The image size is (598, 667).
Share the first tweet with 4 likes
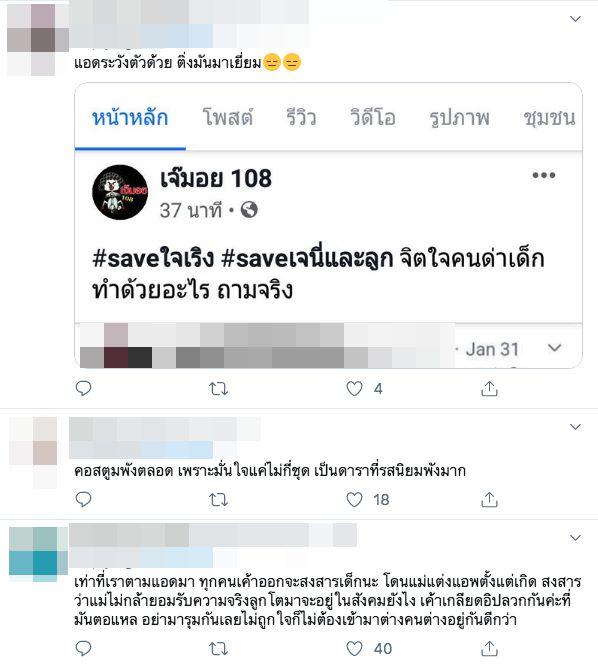489,388
